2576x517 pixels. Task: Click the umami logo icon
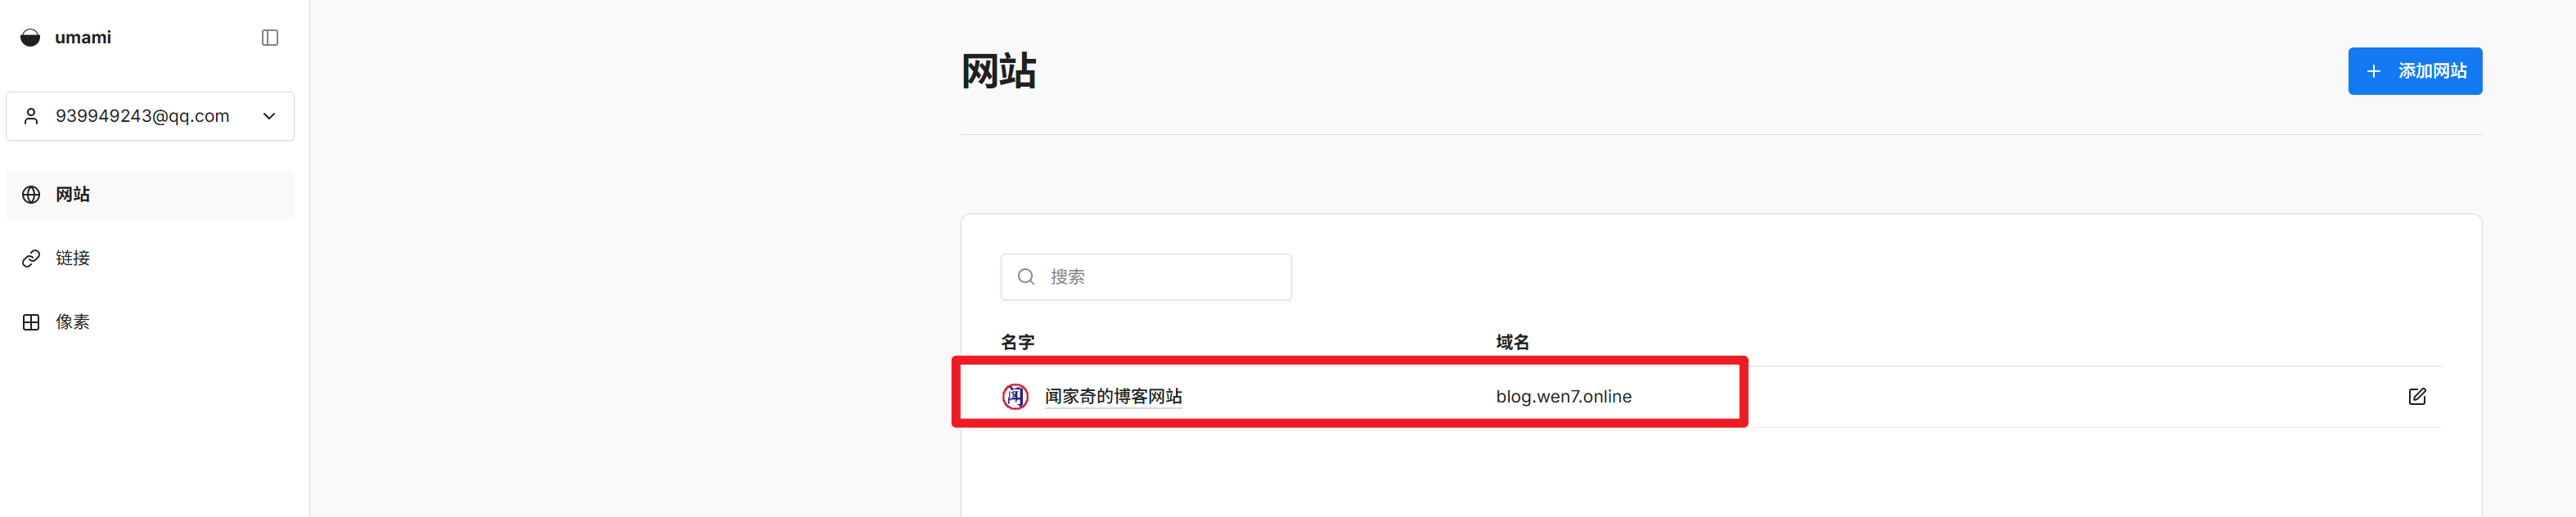(31, 38)
